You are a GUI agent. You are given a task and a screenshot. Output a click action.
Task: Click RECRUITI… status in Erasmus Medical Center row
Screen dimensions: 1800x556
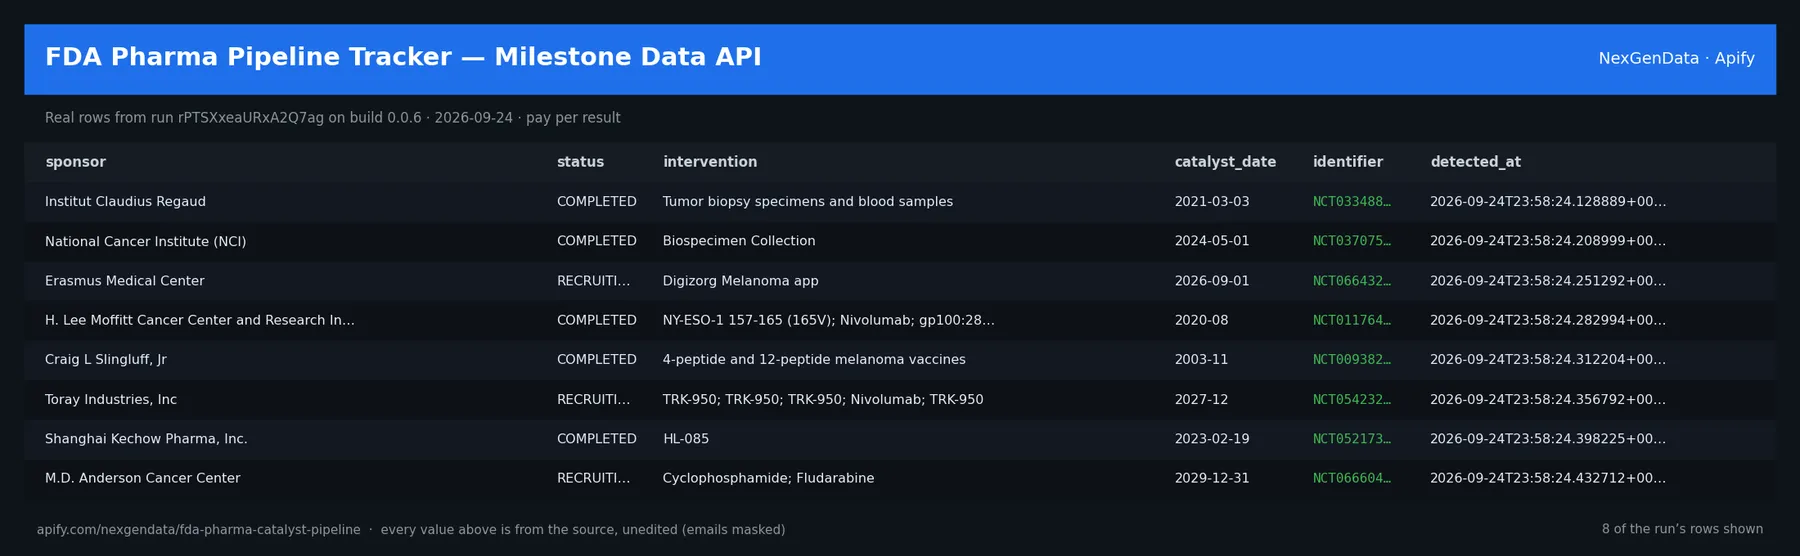click(593, 281)
